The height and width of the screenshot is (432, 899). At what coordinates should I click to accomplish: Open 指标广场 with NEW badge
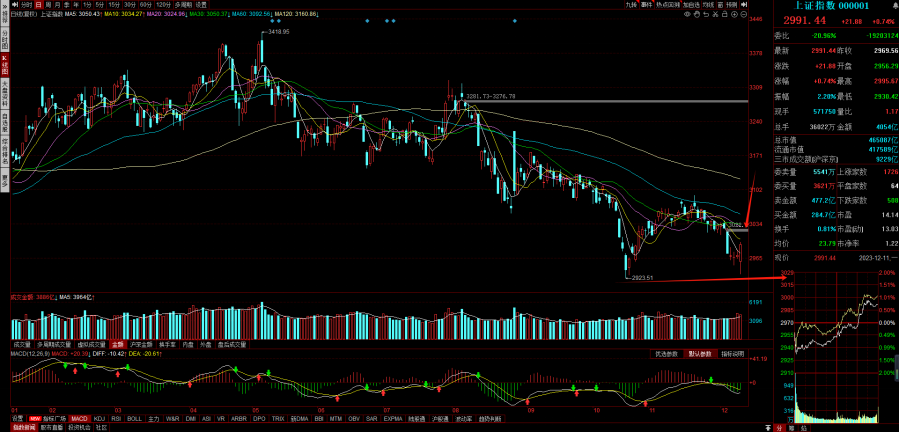(48, 419)
